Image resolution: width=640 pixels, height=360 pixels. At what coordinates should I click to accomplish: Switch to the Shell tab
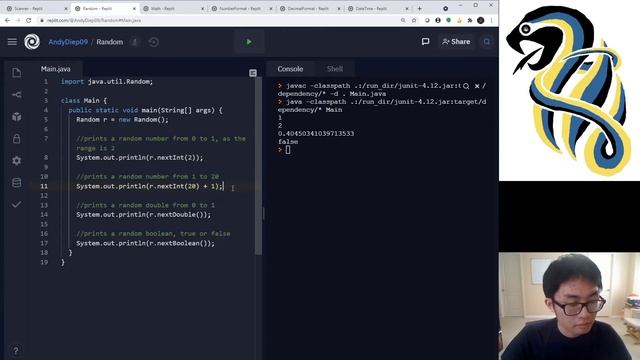click(335, 69)
